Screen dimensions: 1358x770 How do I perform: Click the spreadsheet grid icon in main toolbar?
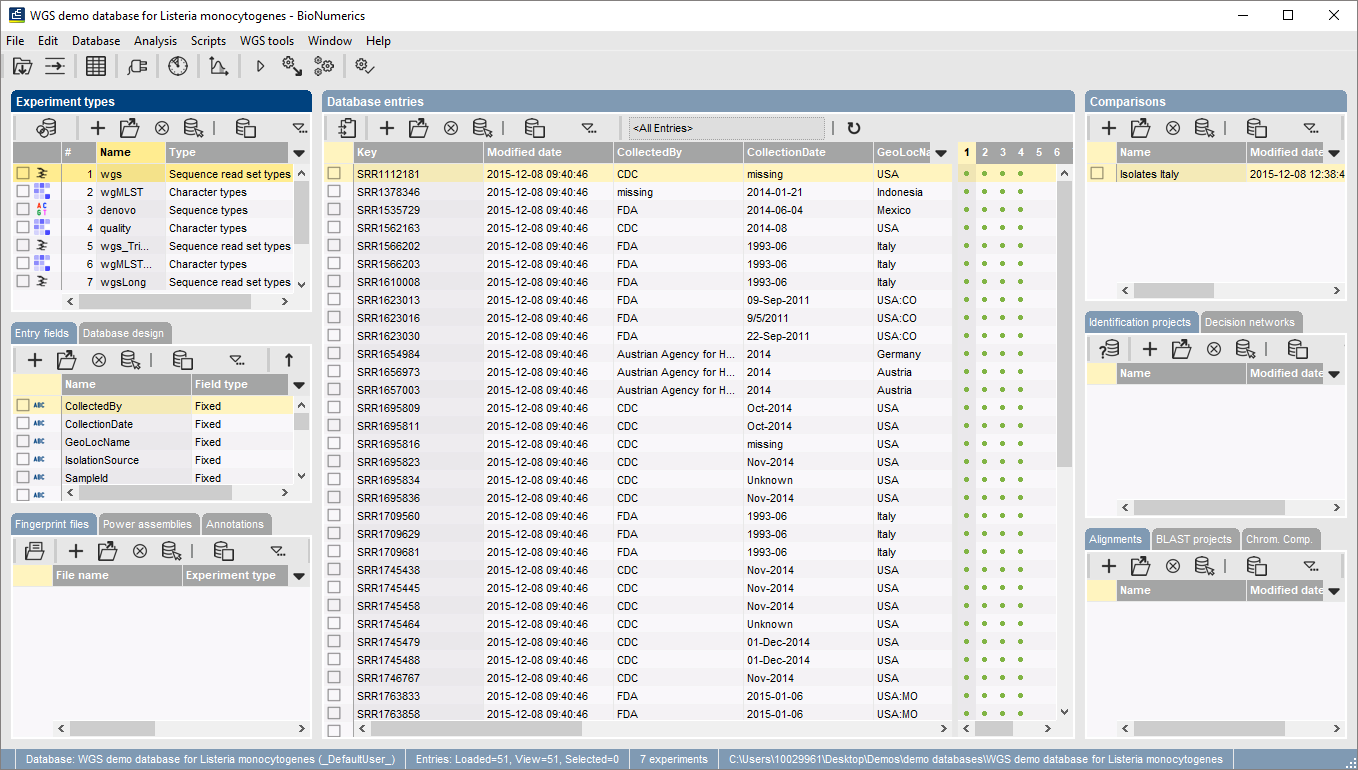[x=96, y=66]
